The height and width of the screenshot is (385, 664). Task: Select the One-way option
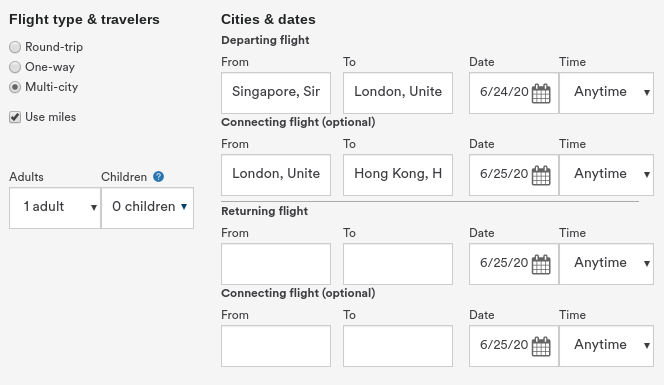(x=15, y=67)
